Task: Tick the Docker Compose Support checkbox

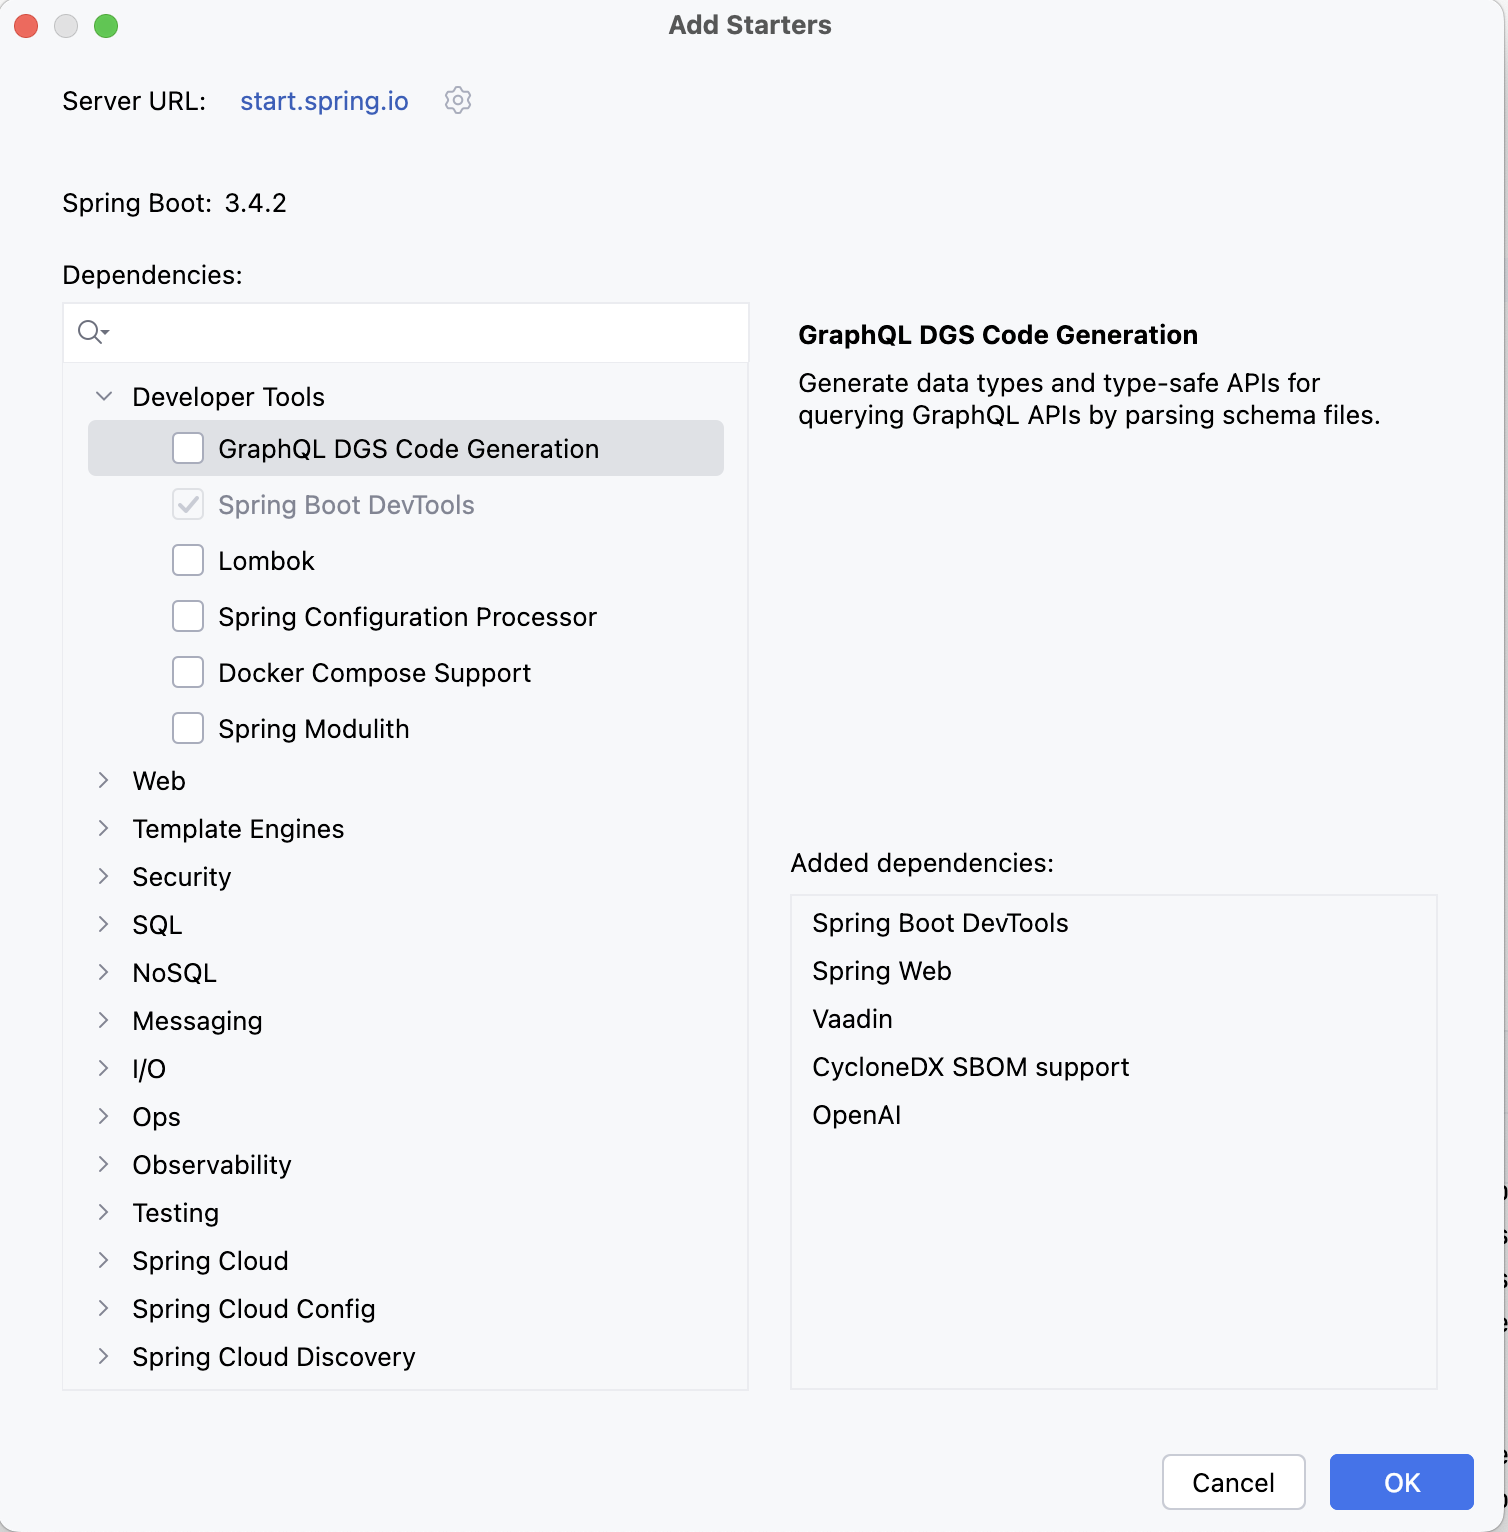Action: tap(188, 672)
